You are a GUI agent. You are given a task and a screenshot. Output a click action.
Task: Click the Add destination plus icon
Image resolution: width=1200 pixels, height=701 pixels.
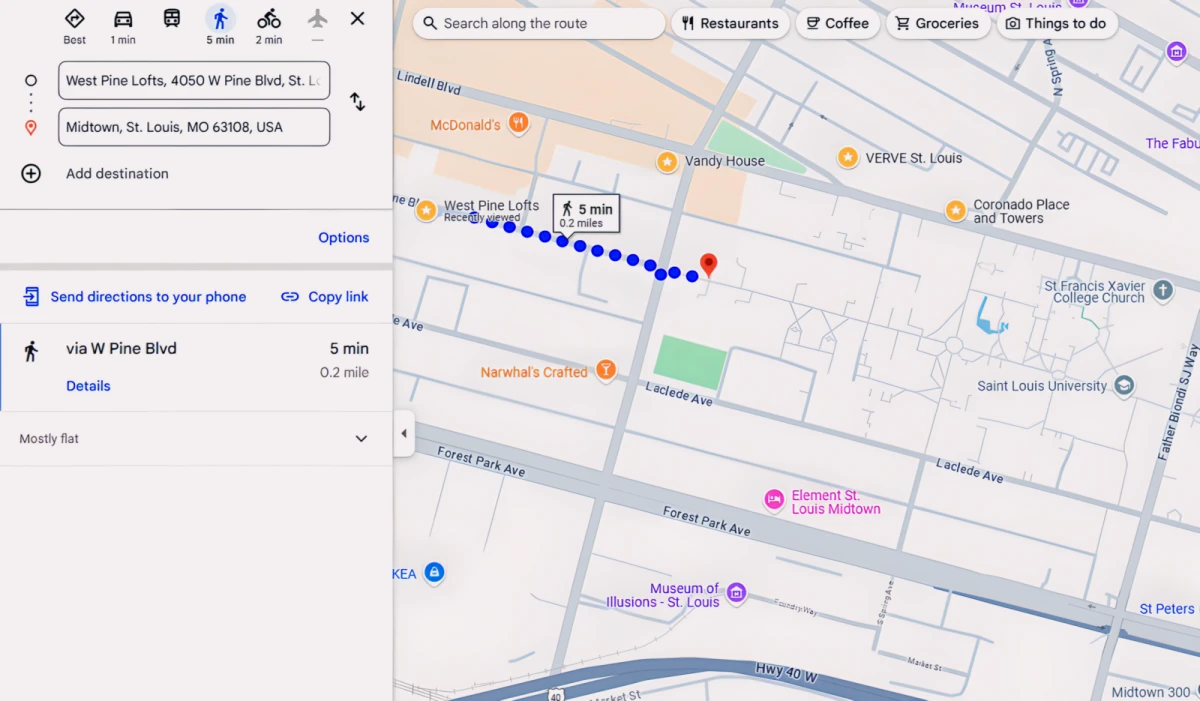31,173
